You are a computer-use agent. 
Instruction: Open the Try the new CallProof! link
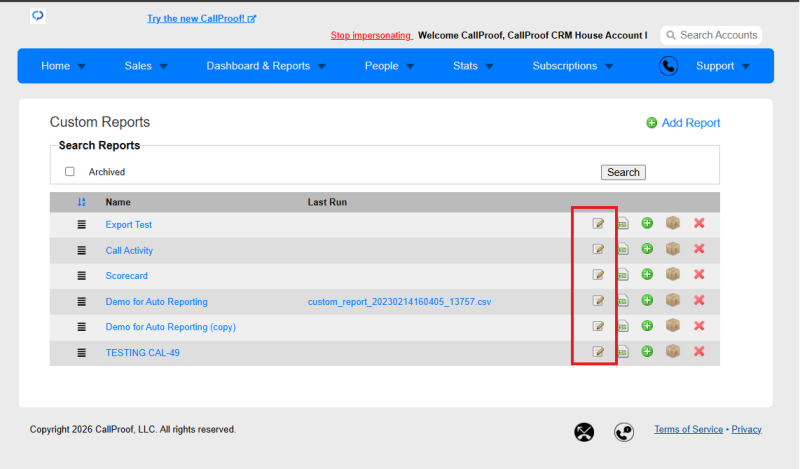[202, 18]
